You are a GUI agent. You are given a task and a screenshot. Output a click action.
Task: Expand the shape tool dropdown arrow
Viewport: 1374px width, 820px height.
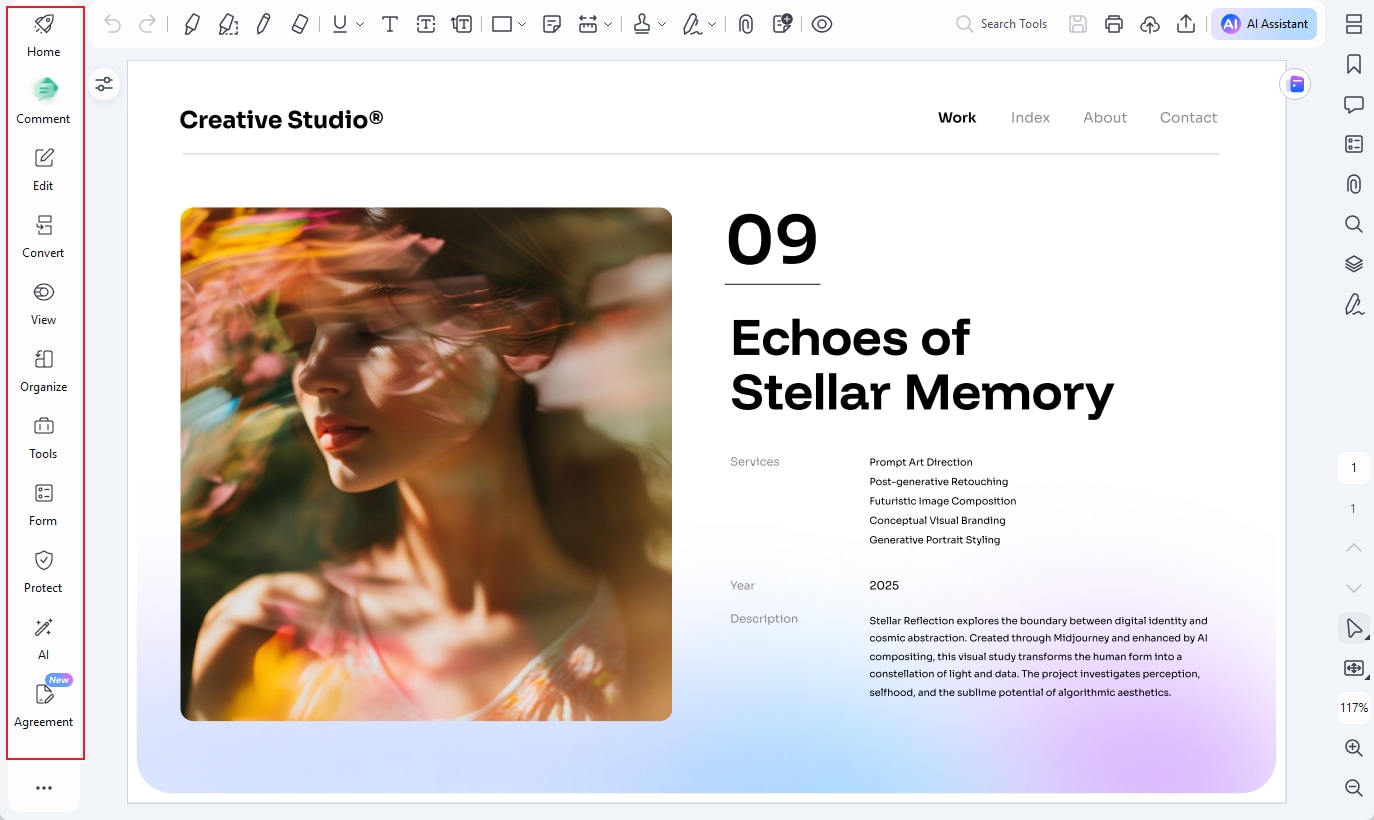tap(522, 24)
